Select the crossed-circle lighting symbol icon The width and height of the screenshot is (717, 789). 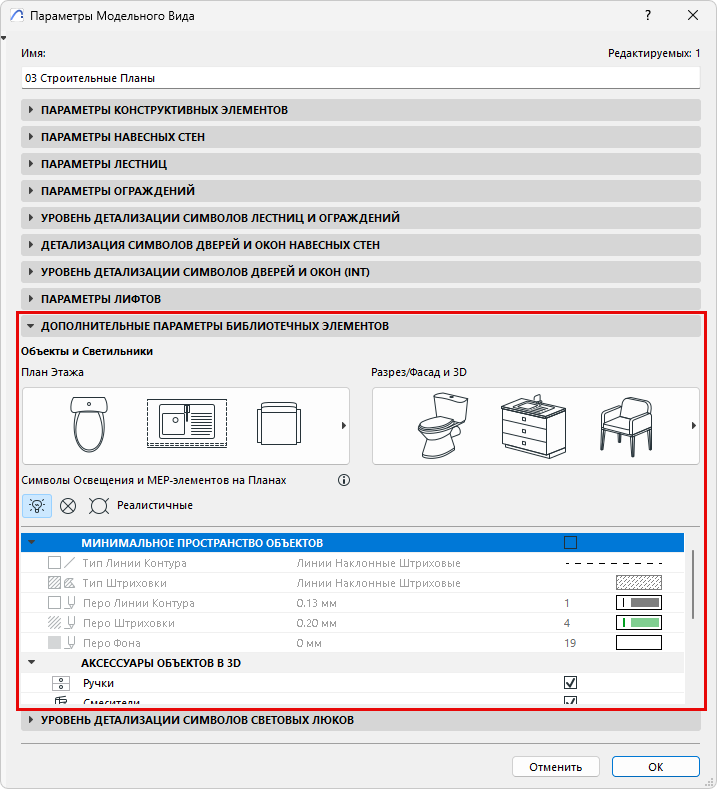[x=68, y=505]
